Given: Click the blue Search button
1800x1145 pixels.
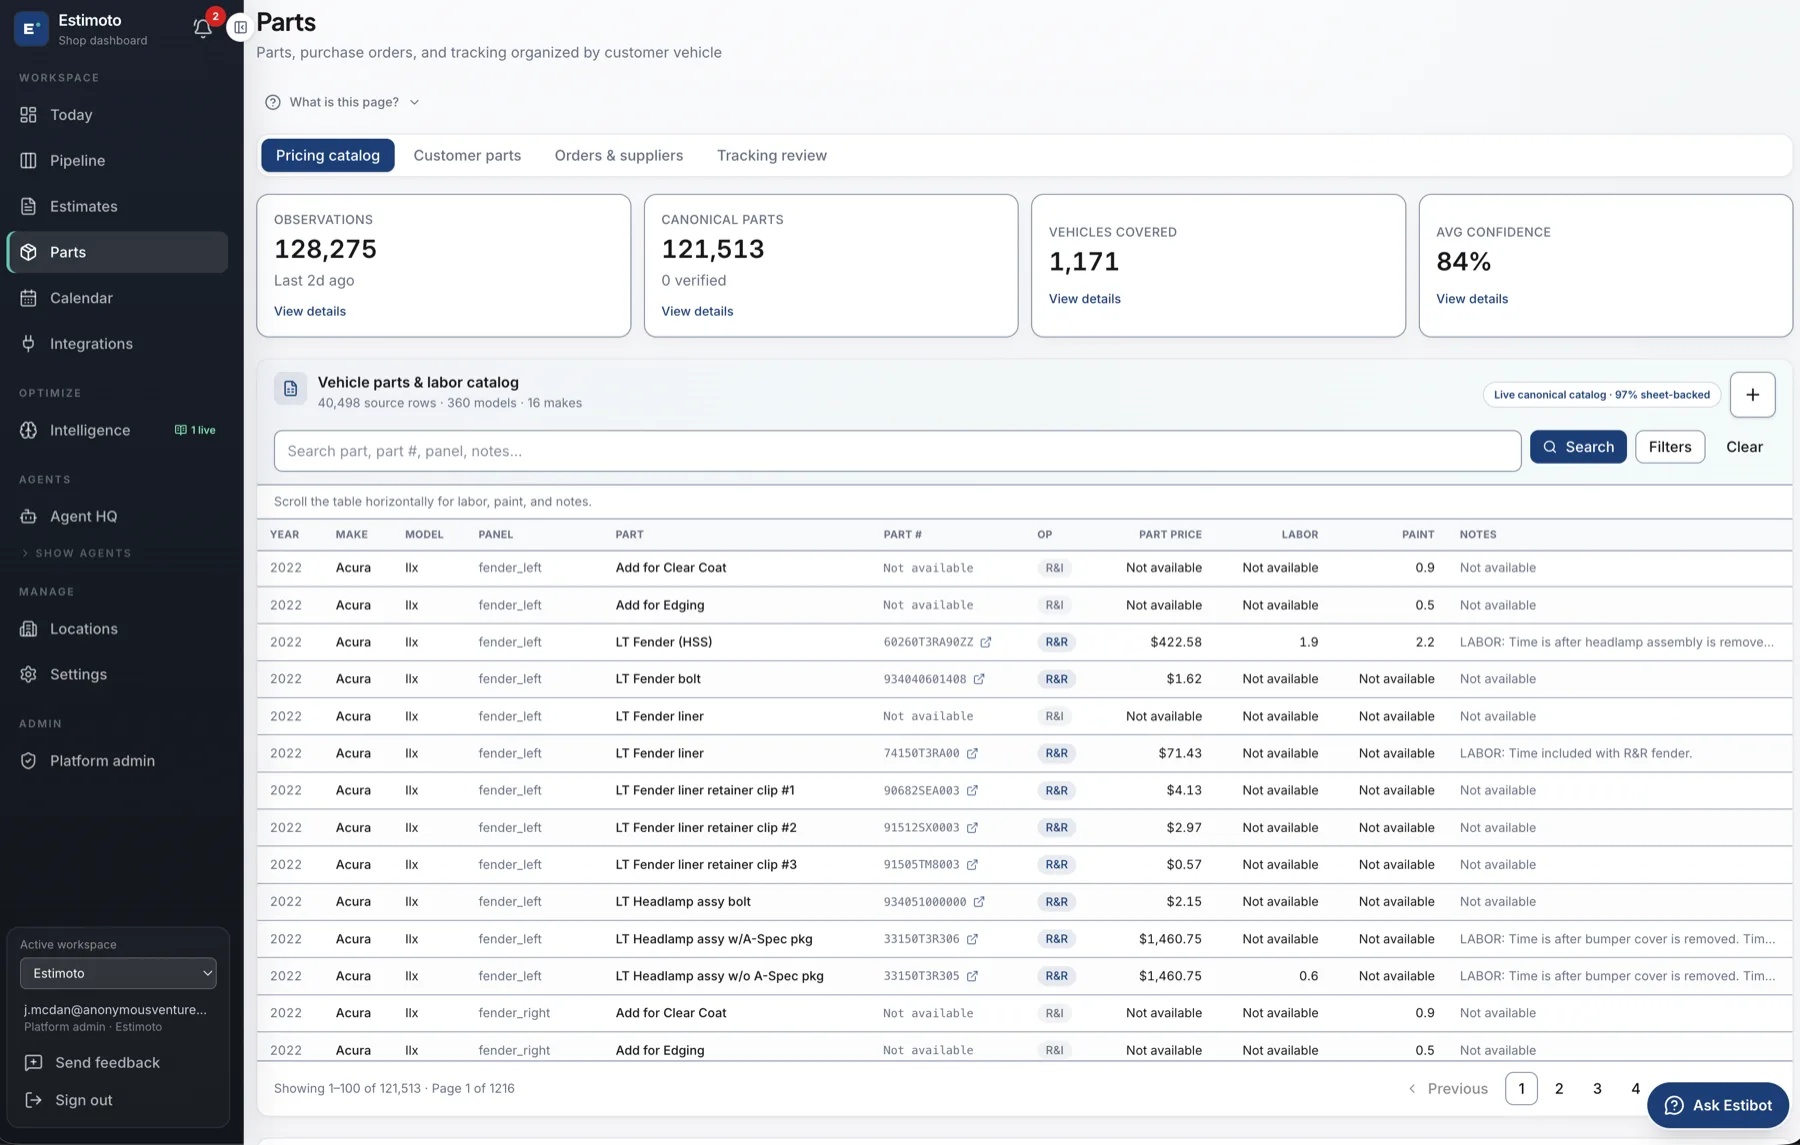Looking at the screenshot, I should coord(1578,447).
